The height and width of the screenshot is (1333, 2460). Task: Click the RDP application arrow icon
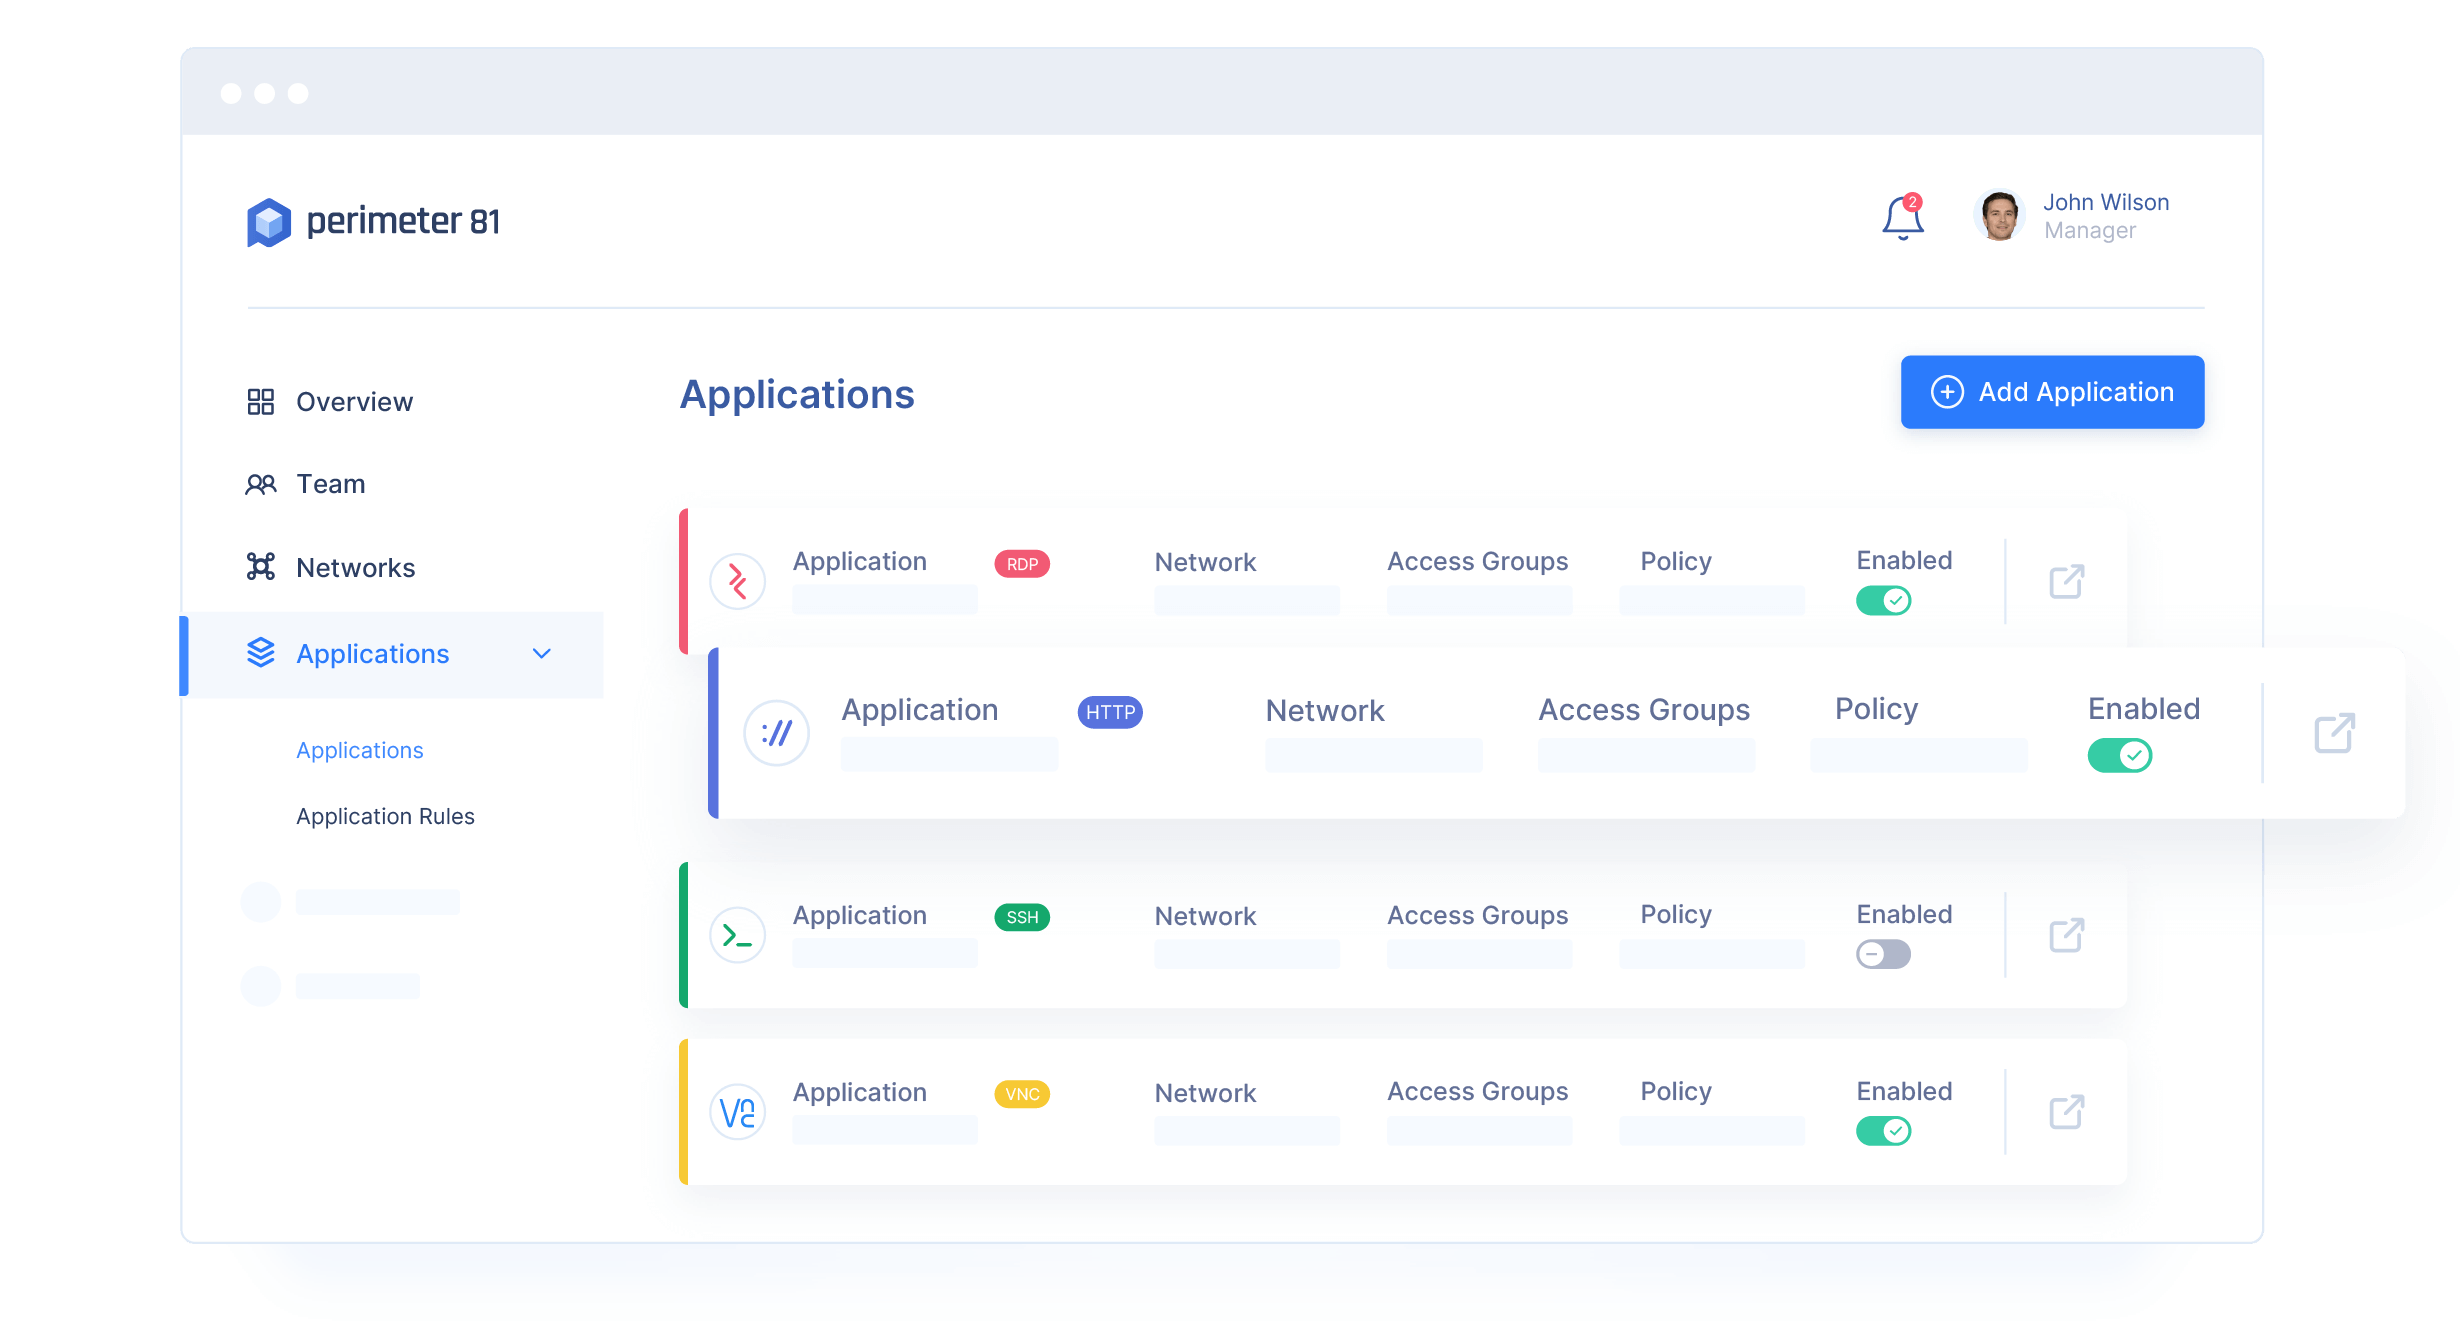coord(738,581)
